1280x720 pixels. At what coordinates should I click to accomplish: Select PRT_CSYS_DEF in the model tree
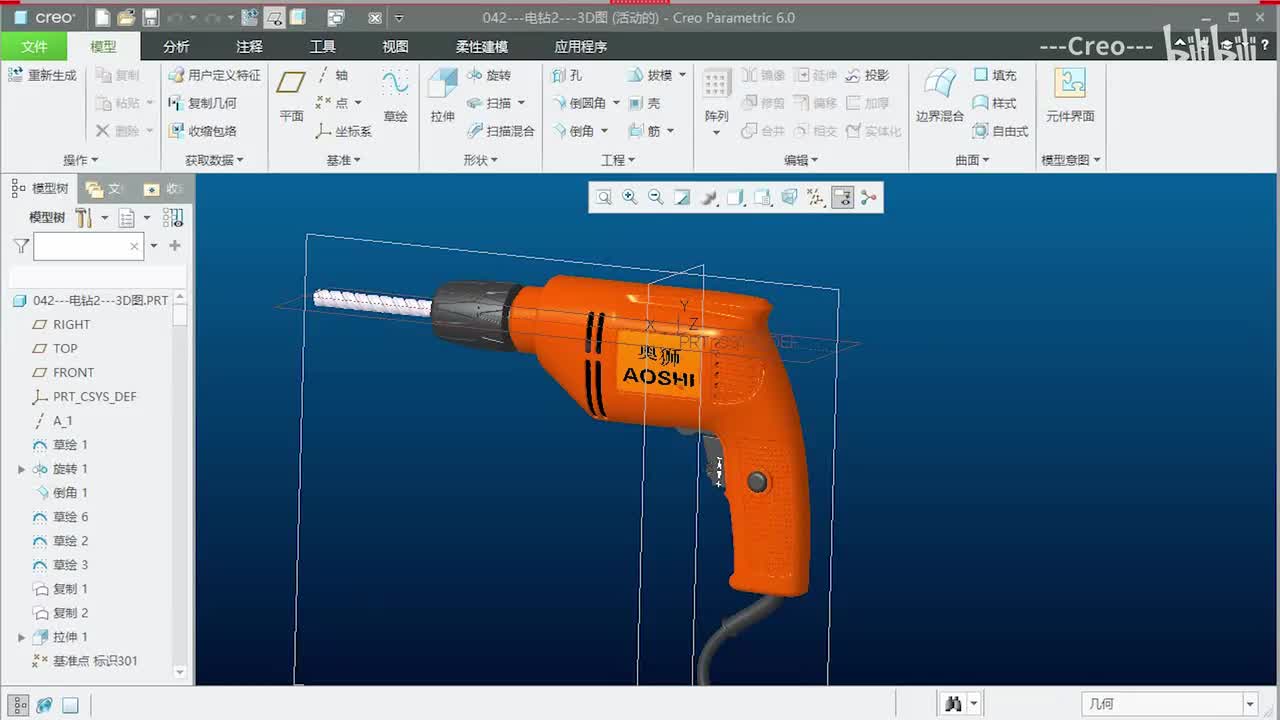pyautogui.click(x=94, y=397)
